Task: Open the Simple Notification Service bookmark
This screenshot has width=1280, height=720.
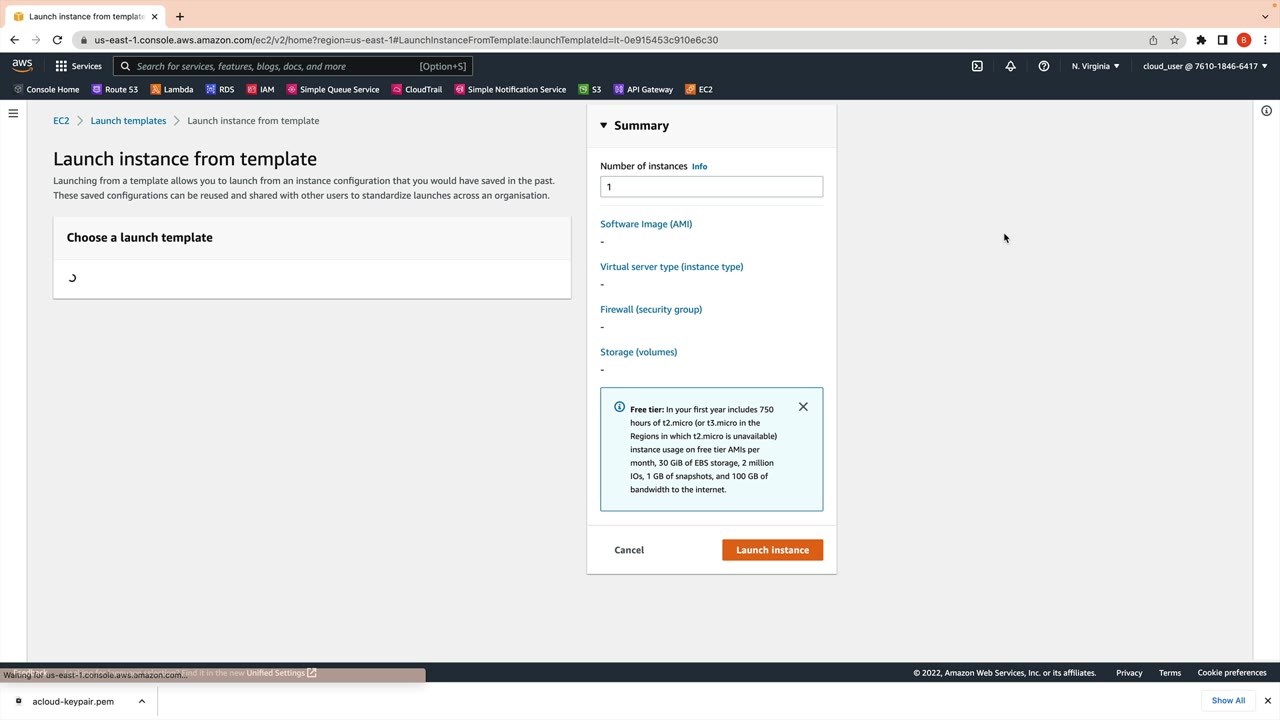Action: point(510,89)
